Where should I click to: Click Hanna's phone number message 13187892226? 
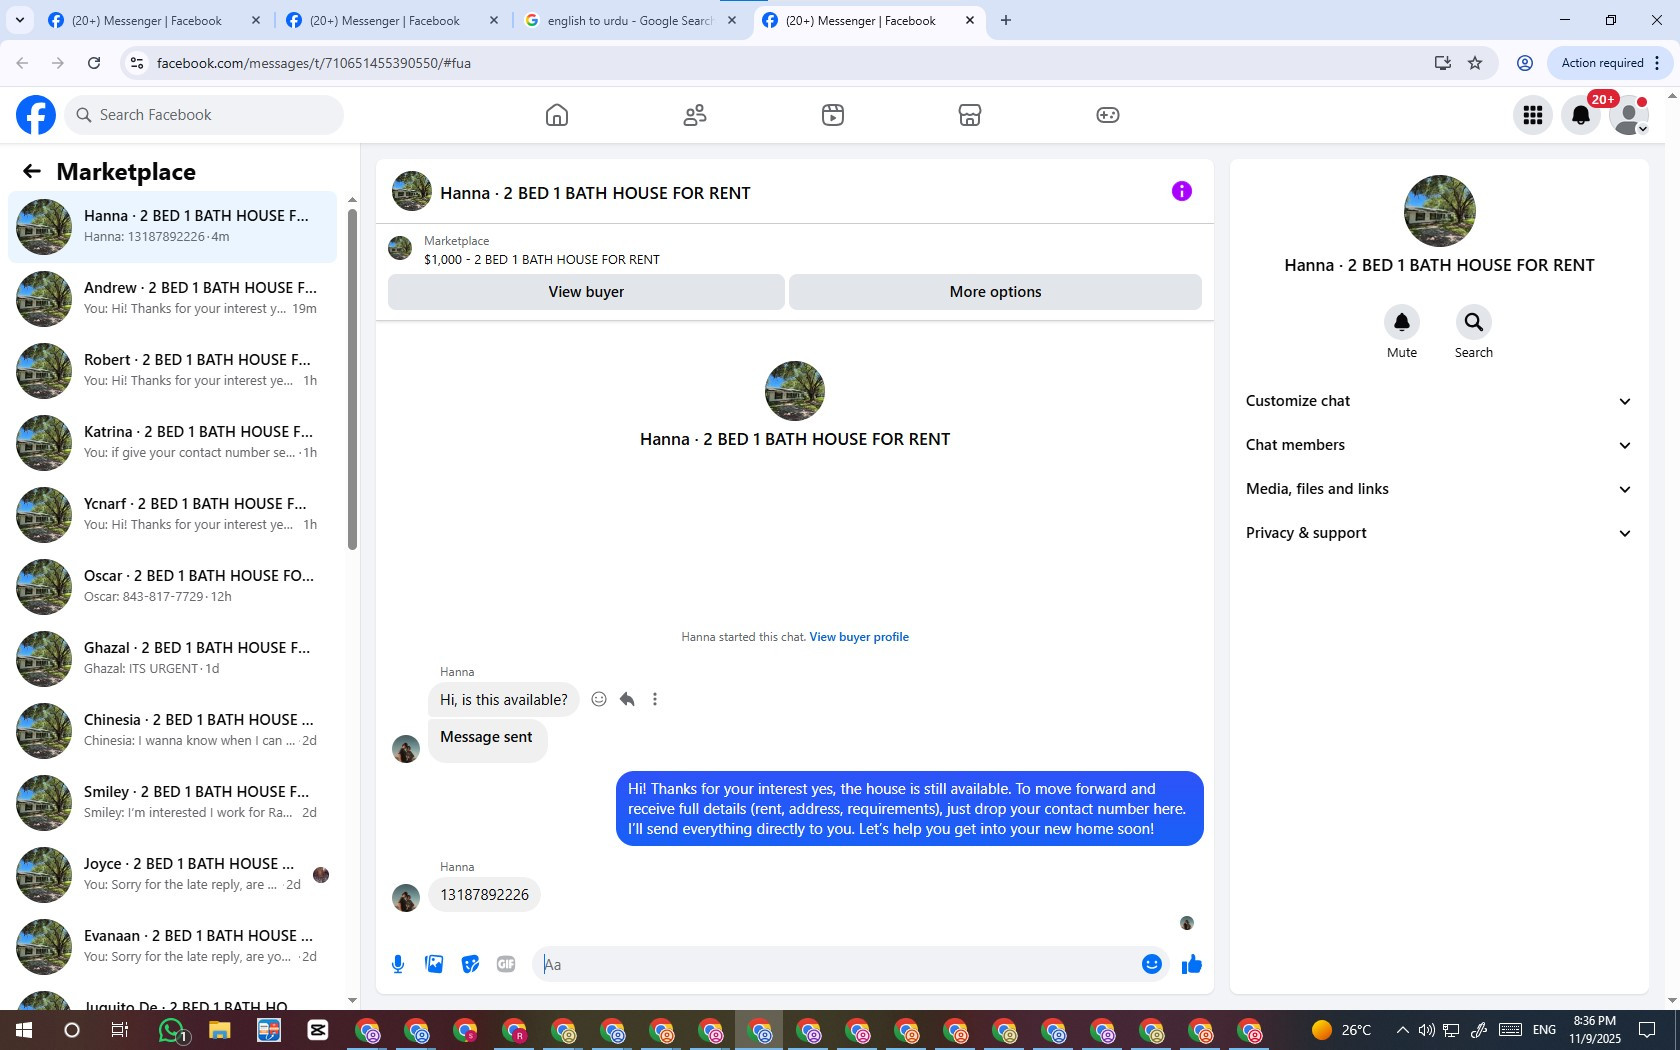pos(485,895)
